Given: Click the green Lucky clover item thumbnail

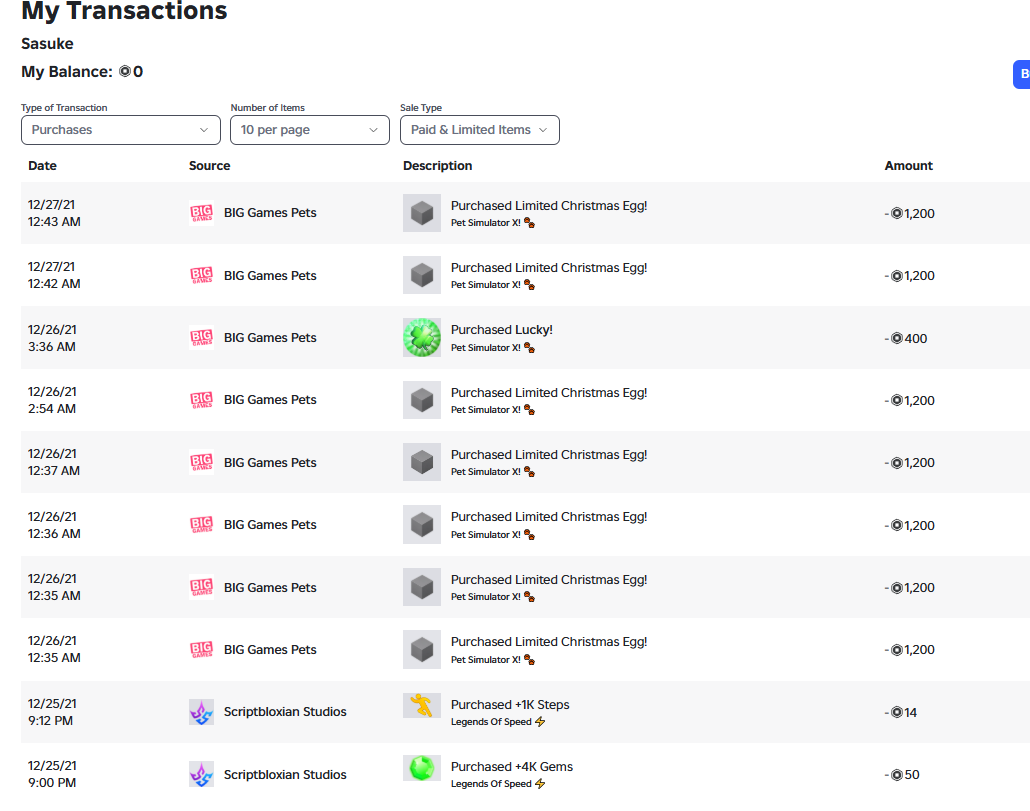Looking at the screenshot, I should [422, 338].
